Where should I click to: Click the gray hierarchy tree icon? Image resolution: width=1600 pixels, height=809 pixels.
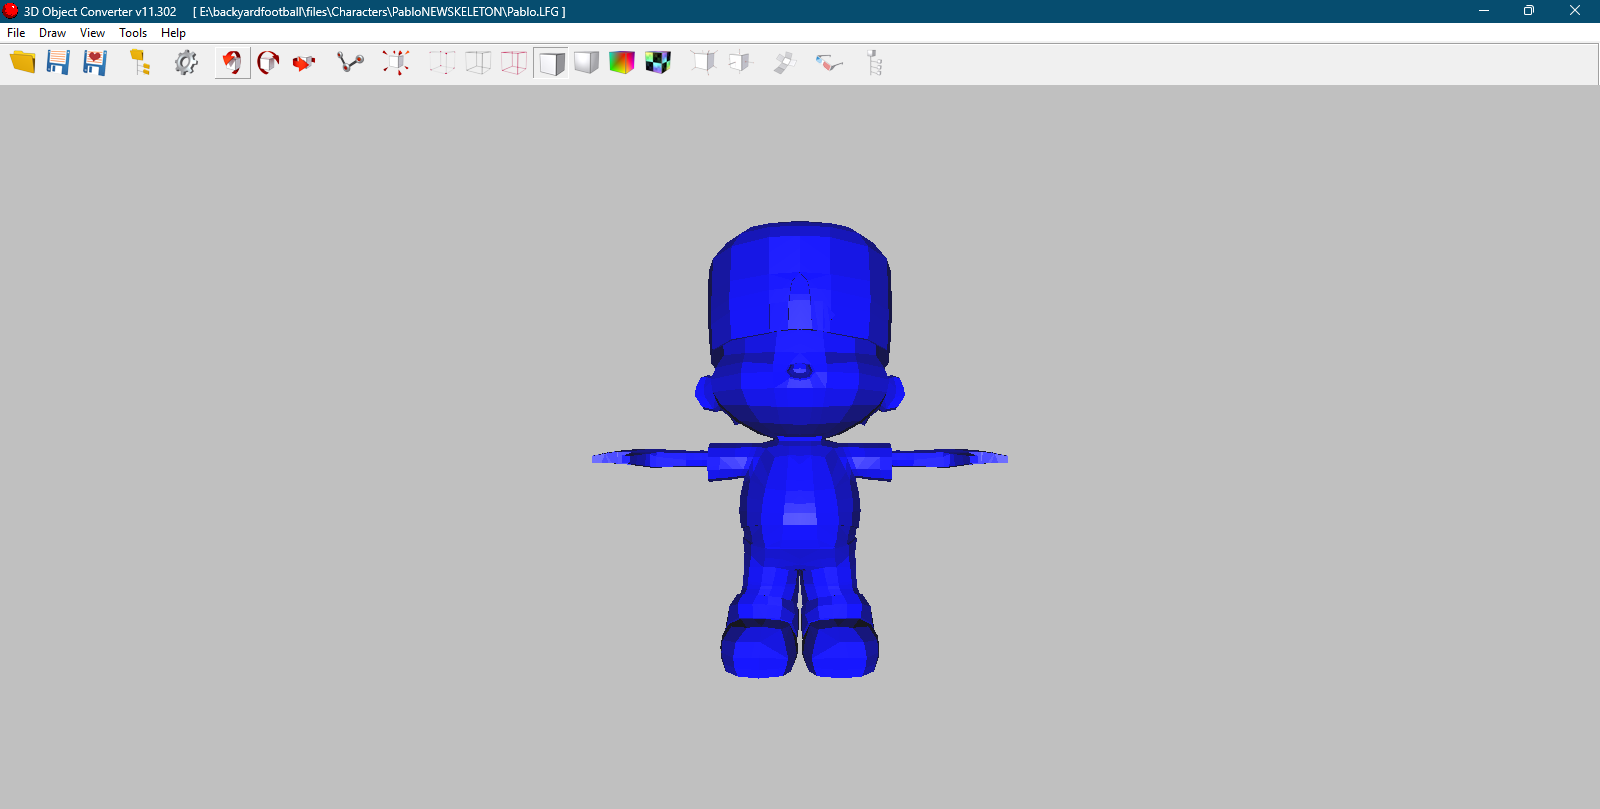point(874,63)
